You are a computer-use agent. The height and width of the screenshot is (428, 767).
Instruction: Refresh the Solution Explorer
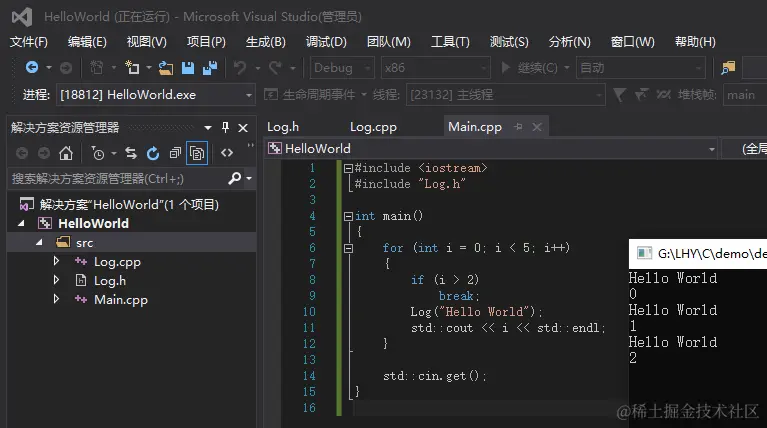[153, 153]
